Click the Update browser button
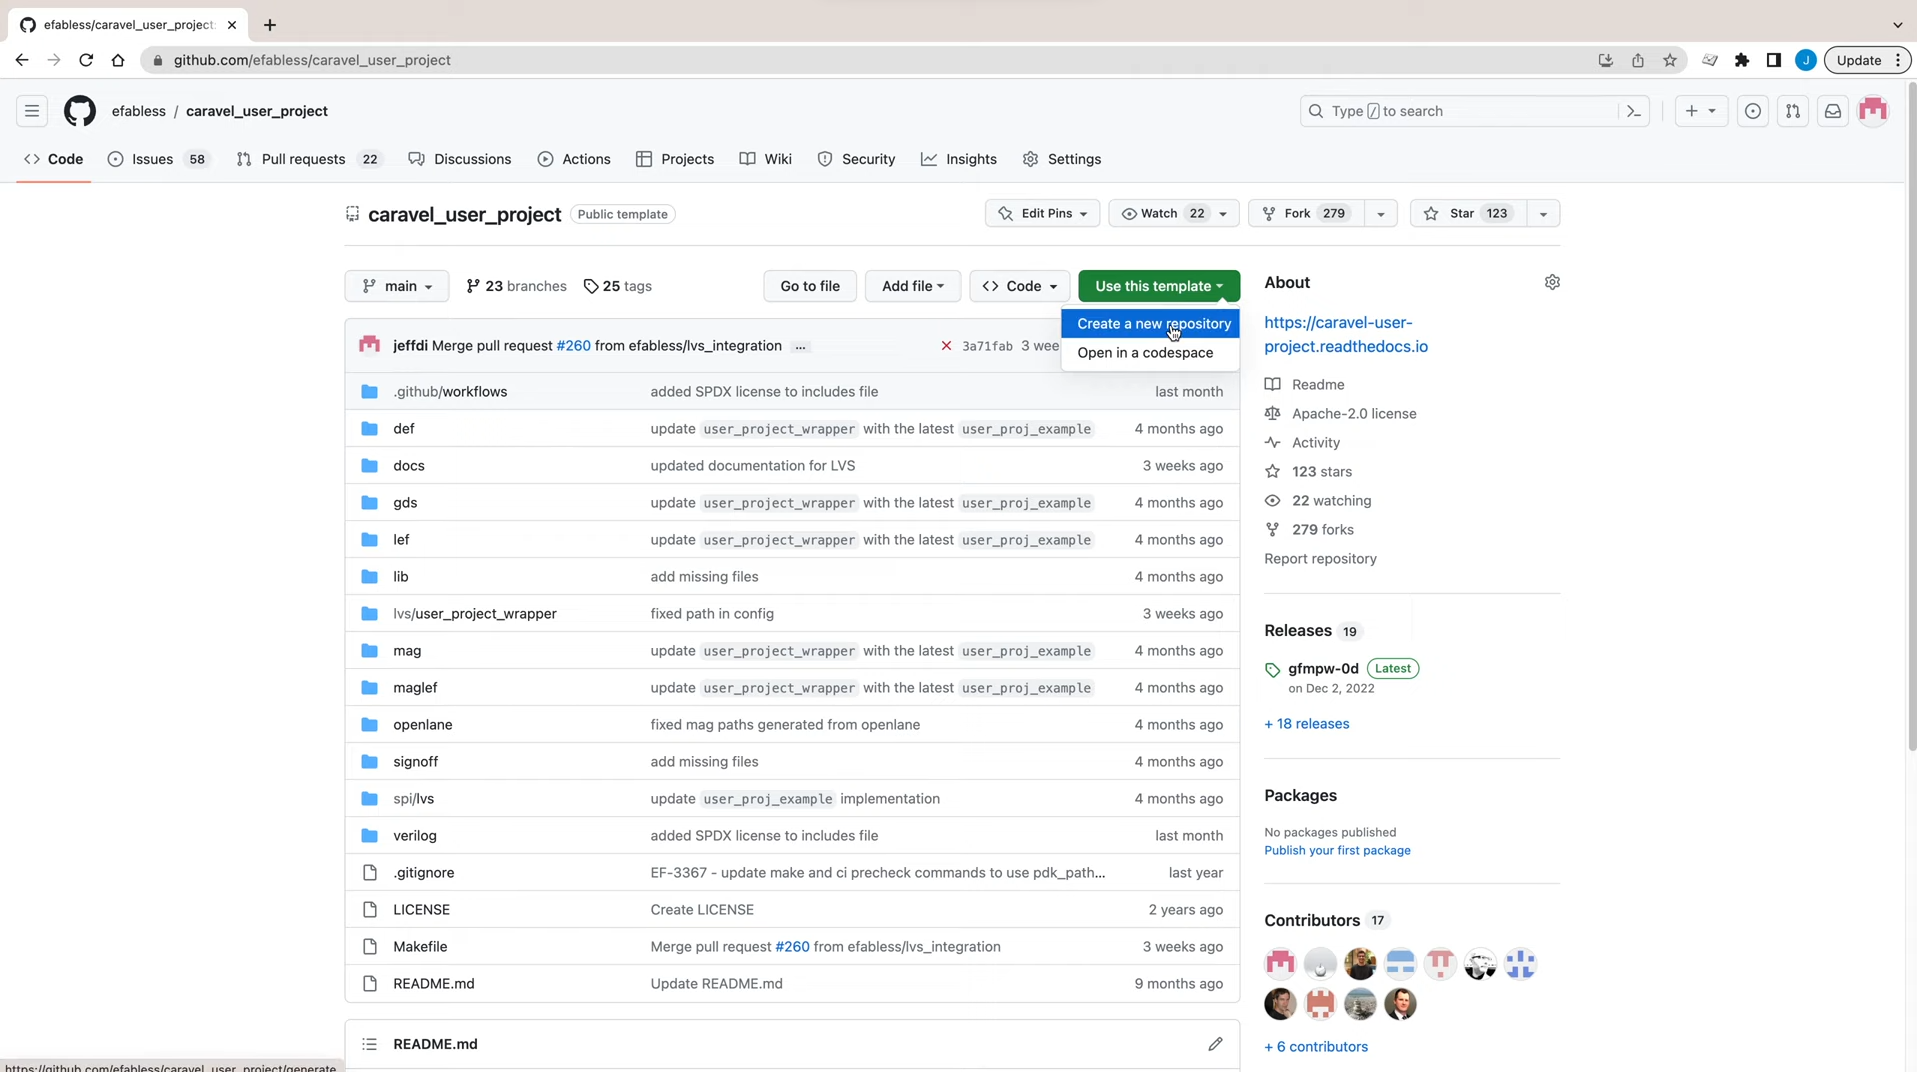 1867,60
